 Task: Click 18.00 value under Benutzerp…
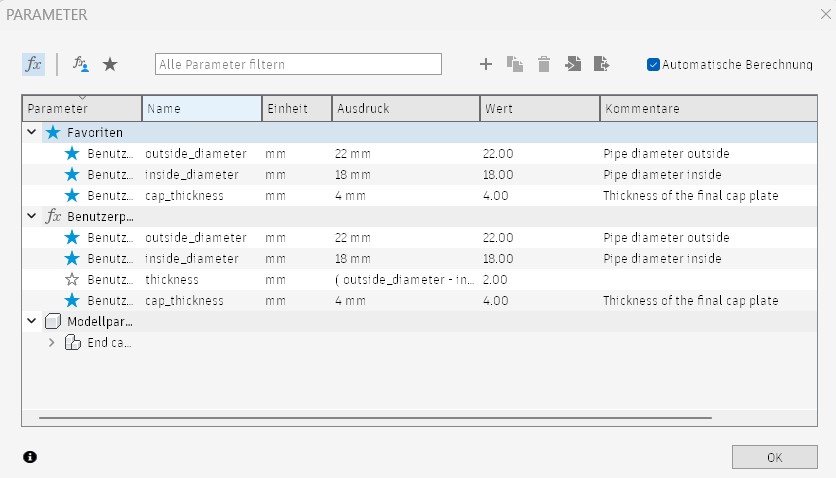coord(498,258)
